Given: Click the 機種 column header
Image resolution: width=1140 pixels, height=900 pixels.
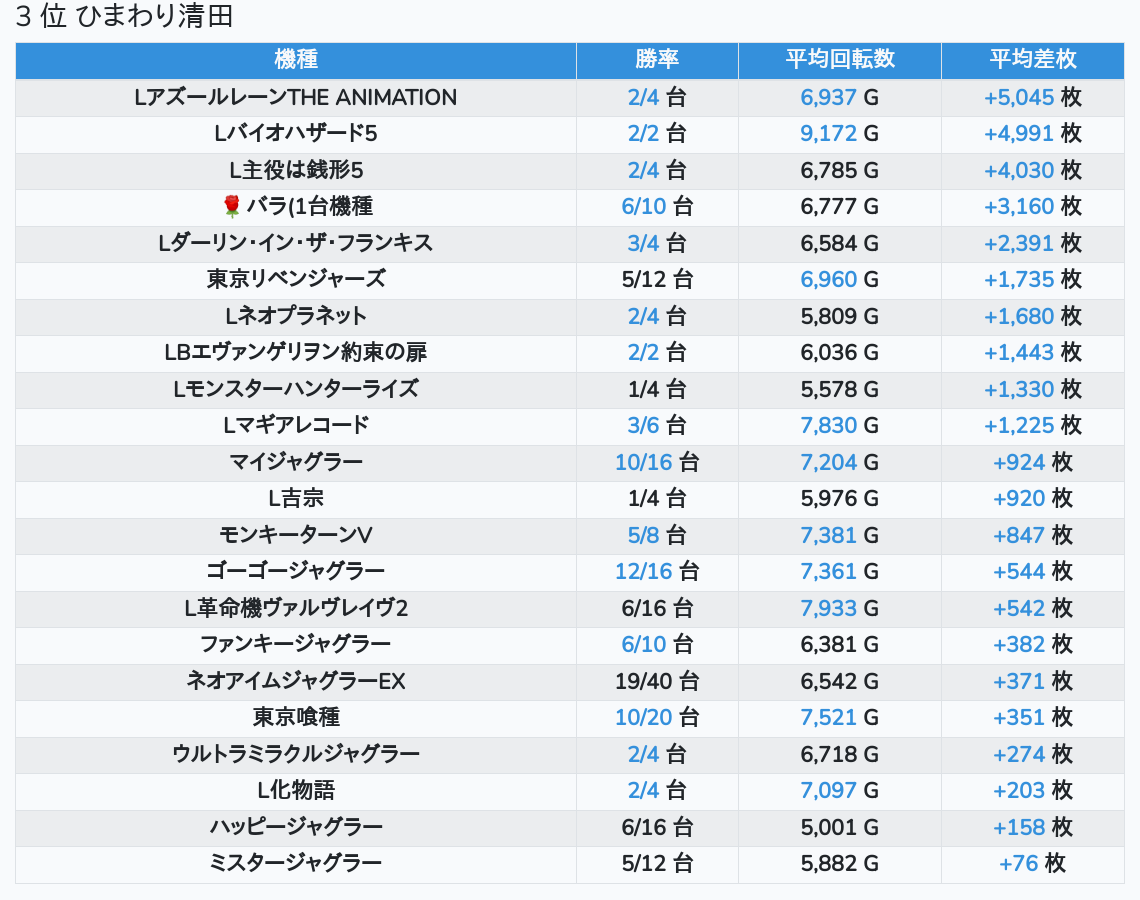Looking at the screenshot, I should coord(296,60).
